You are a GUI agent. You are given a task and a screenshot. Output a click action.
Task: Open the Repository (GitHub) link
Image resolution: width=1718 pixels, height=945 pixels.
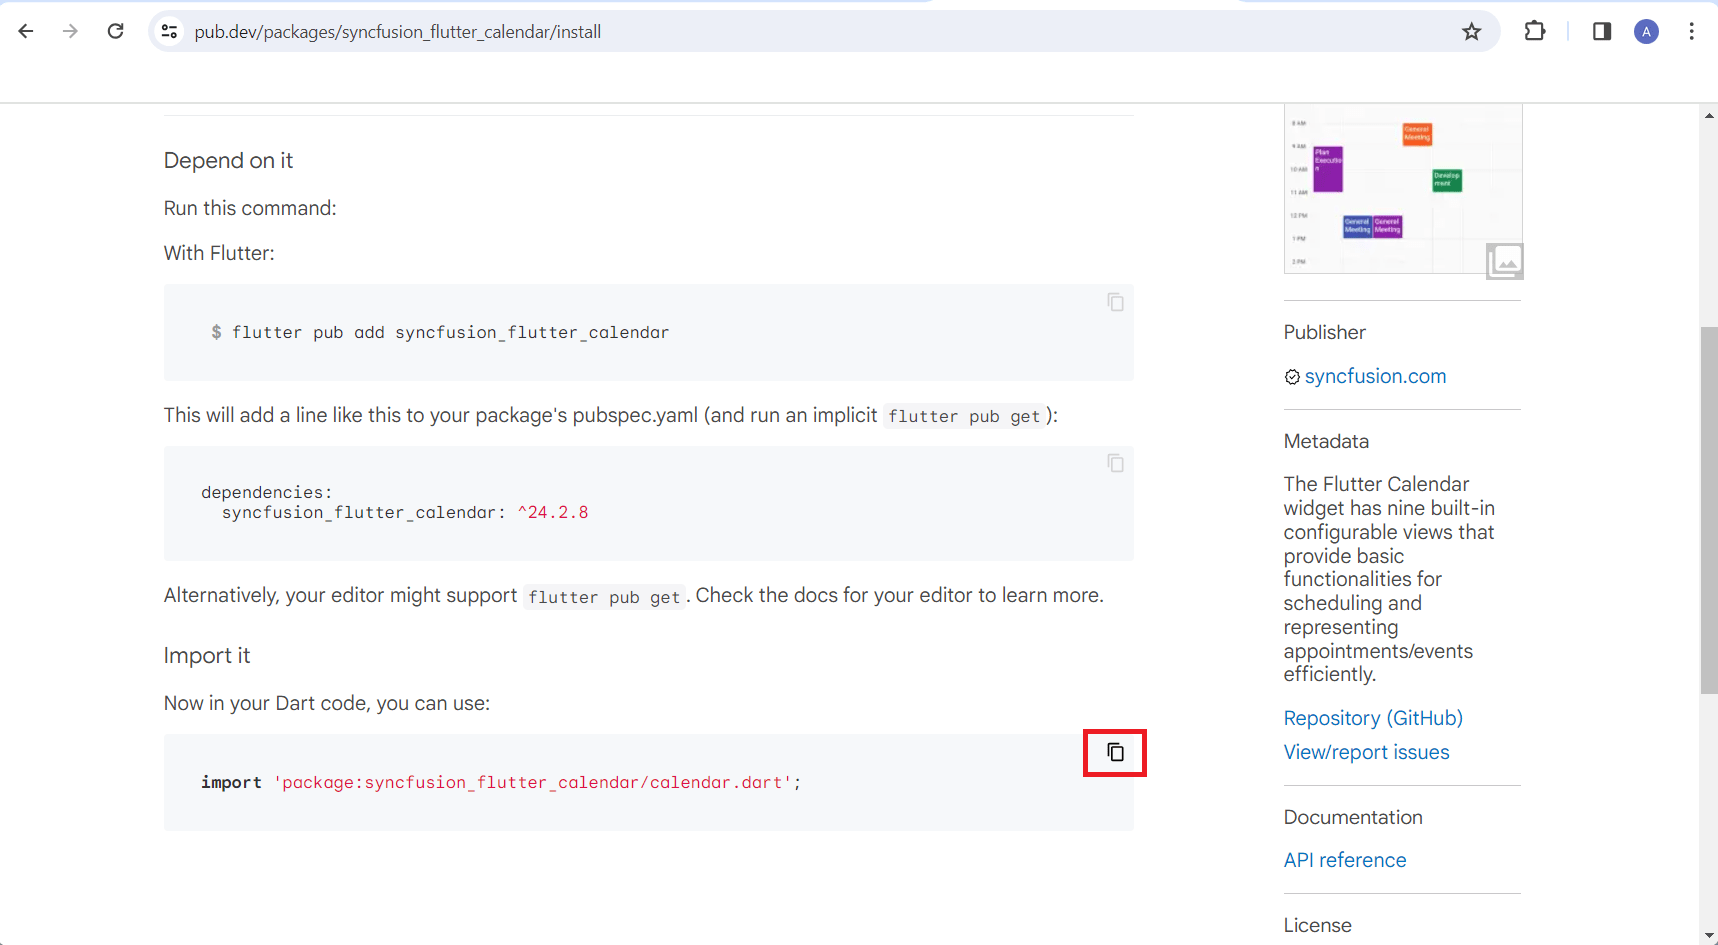1373,718
